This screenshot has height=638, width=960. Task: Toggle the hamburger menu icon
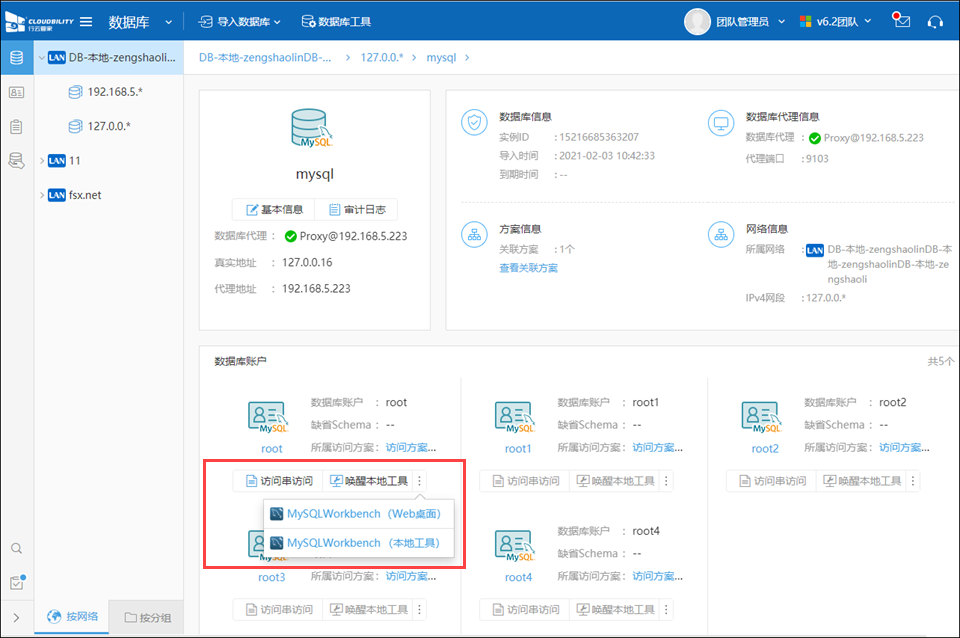[x=86, y=21]
